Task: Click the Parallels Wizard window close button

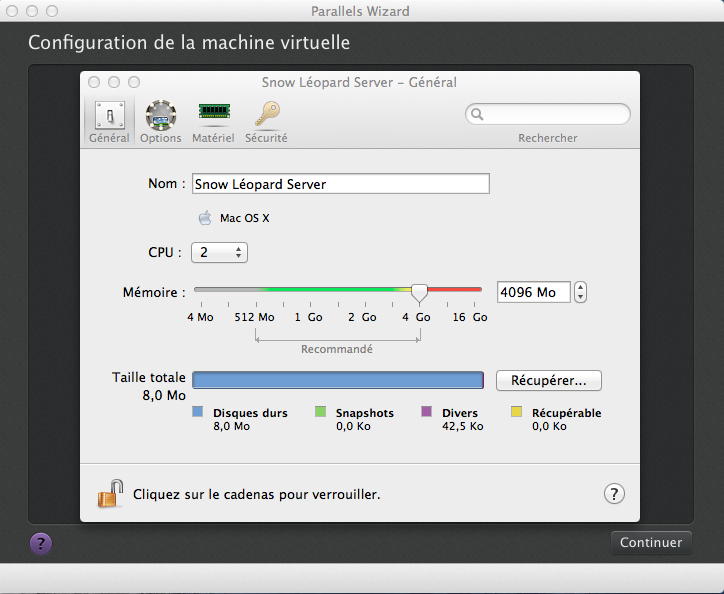Action: click(x=12, y=11)
